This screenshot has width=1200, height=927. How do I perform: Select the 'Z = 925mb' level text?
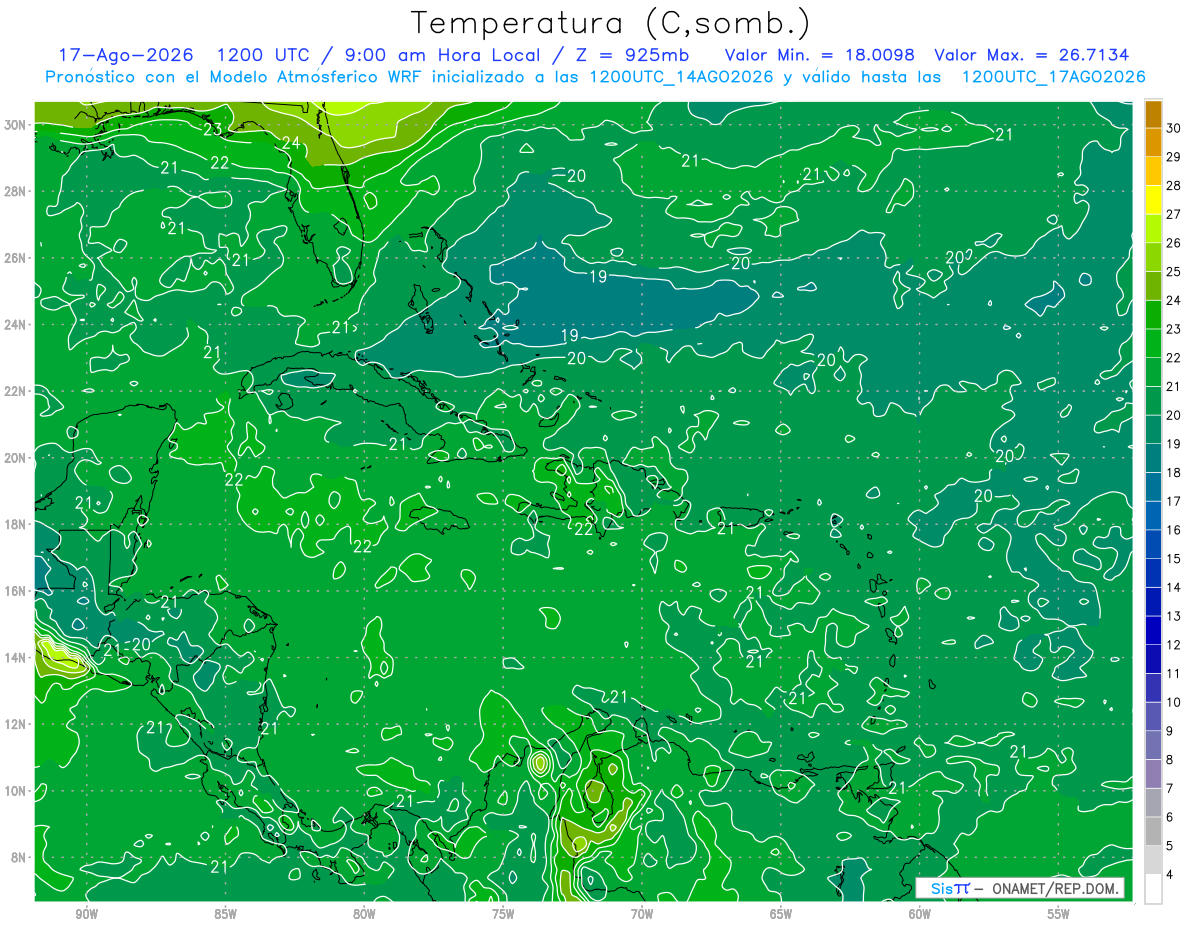(x=632, y=55)
